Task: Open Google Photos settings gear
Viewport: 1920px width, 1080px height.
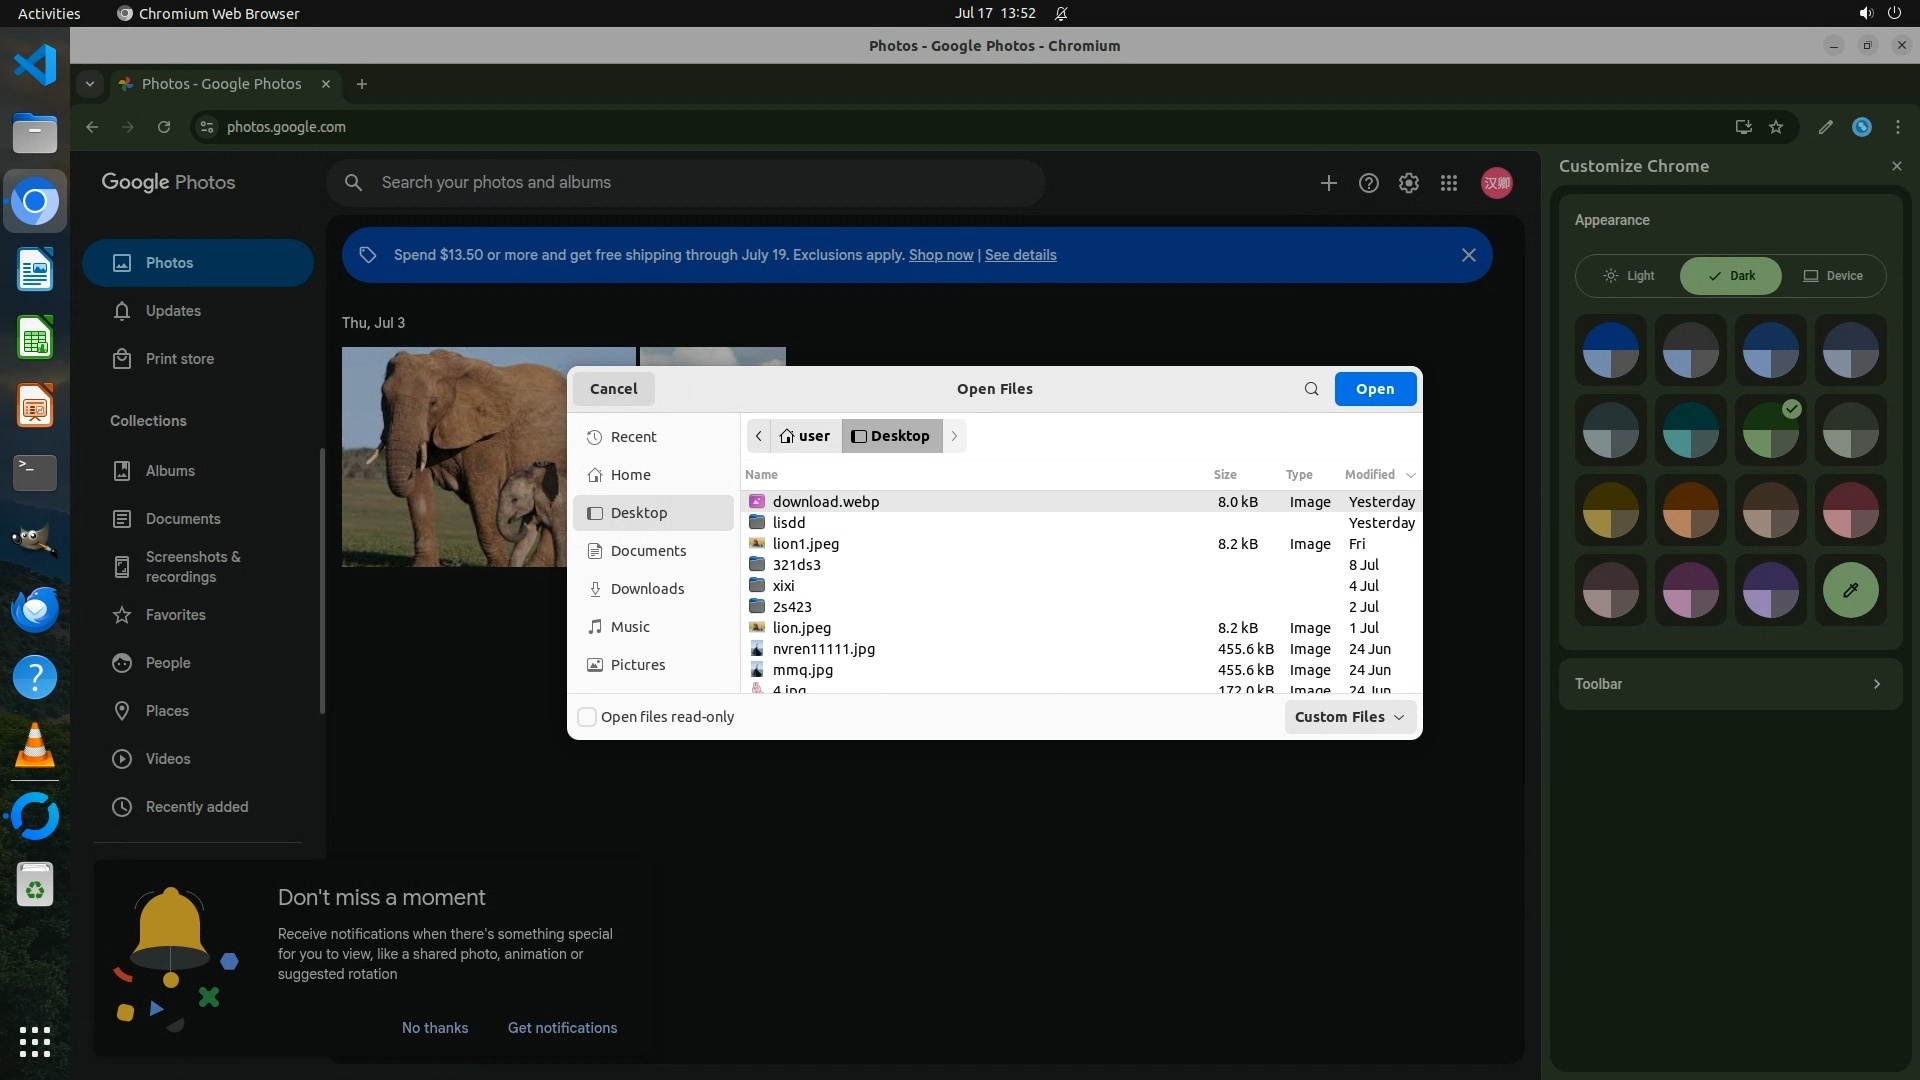Action: pyautogui.click(x=1408, y=183)
